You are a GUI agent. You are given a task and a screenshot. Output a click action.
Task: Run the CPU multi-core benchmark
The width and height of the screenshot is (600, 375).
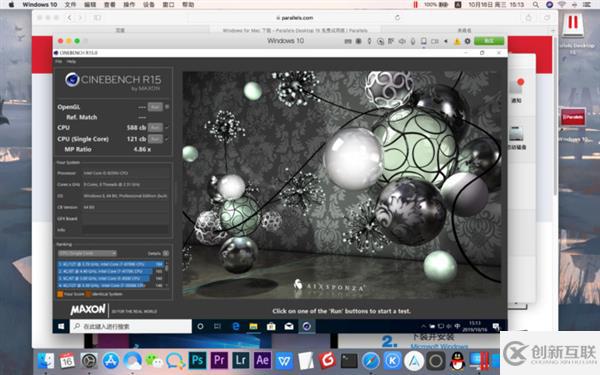[x=155, y=127]
